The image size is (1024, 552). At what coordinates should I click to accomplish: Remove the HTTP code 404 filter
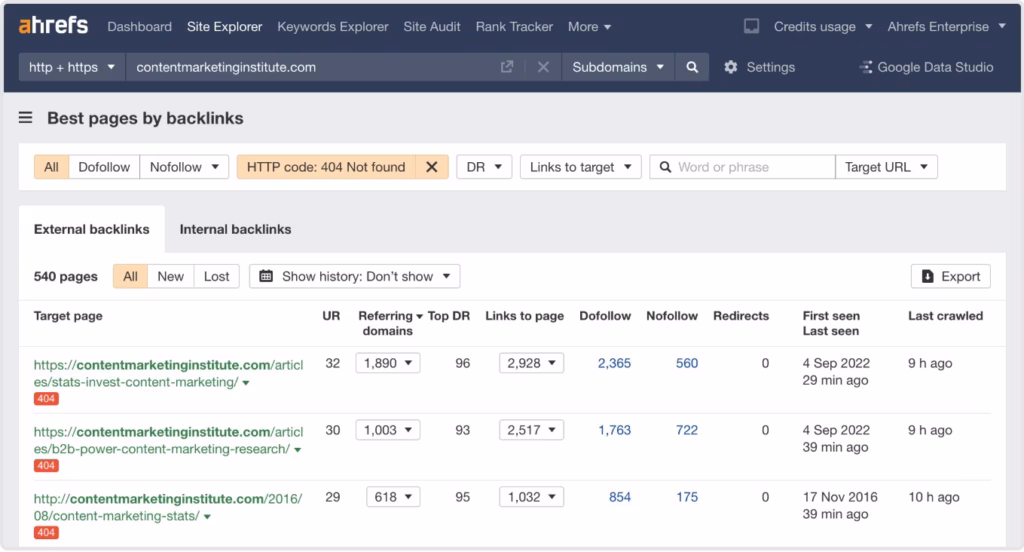coord(431,167)
